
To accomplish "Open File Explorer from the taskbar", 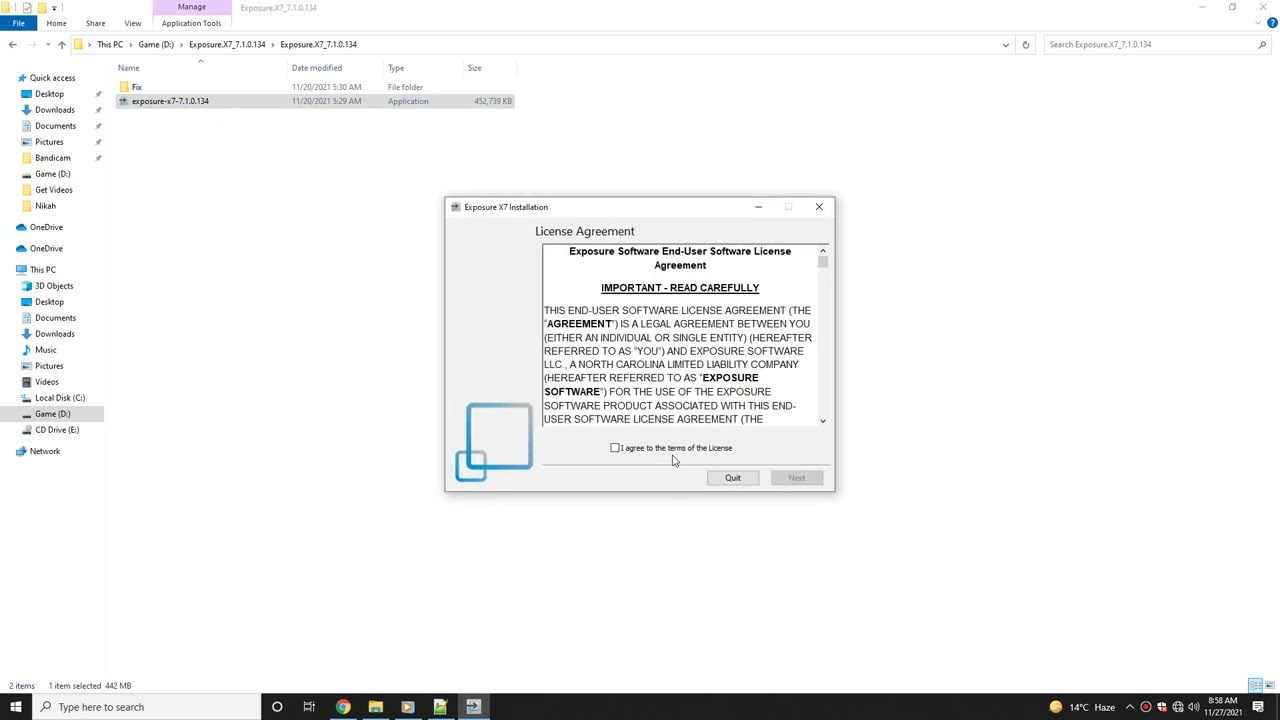I will pos(375,707).
